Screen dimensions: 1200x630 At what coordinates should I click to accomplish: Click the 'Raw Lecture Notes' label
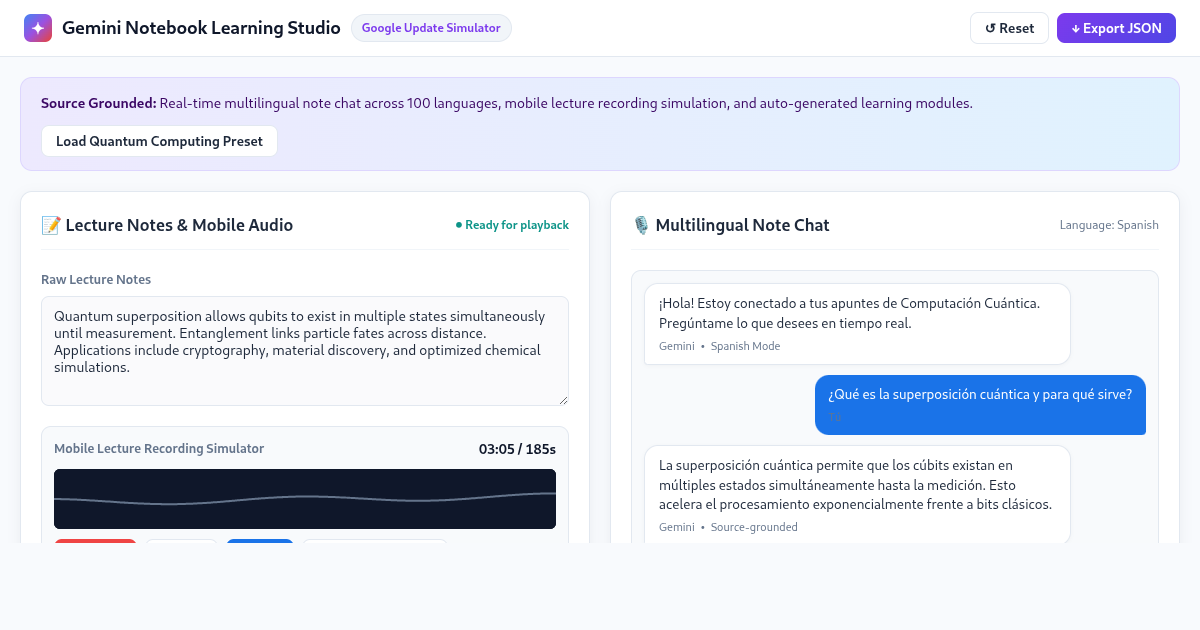96,279
